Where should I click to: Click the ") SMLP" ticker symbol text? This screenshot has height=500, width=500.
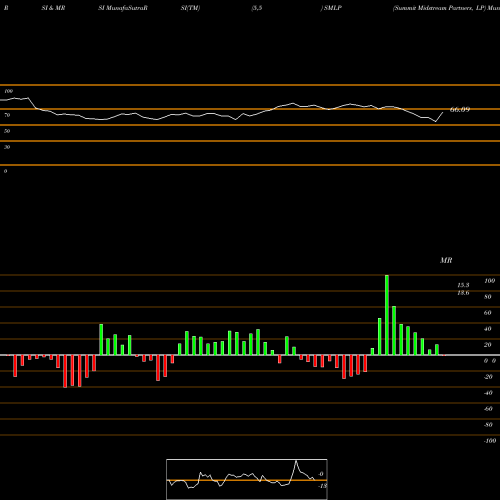point(331,8)
